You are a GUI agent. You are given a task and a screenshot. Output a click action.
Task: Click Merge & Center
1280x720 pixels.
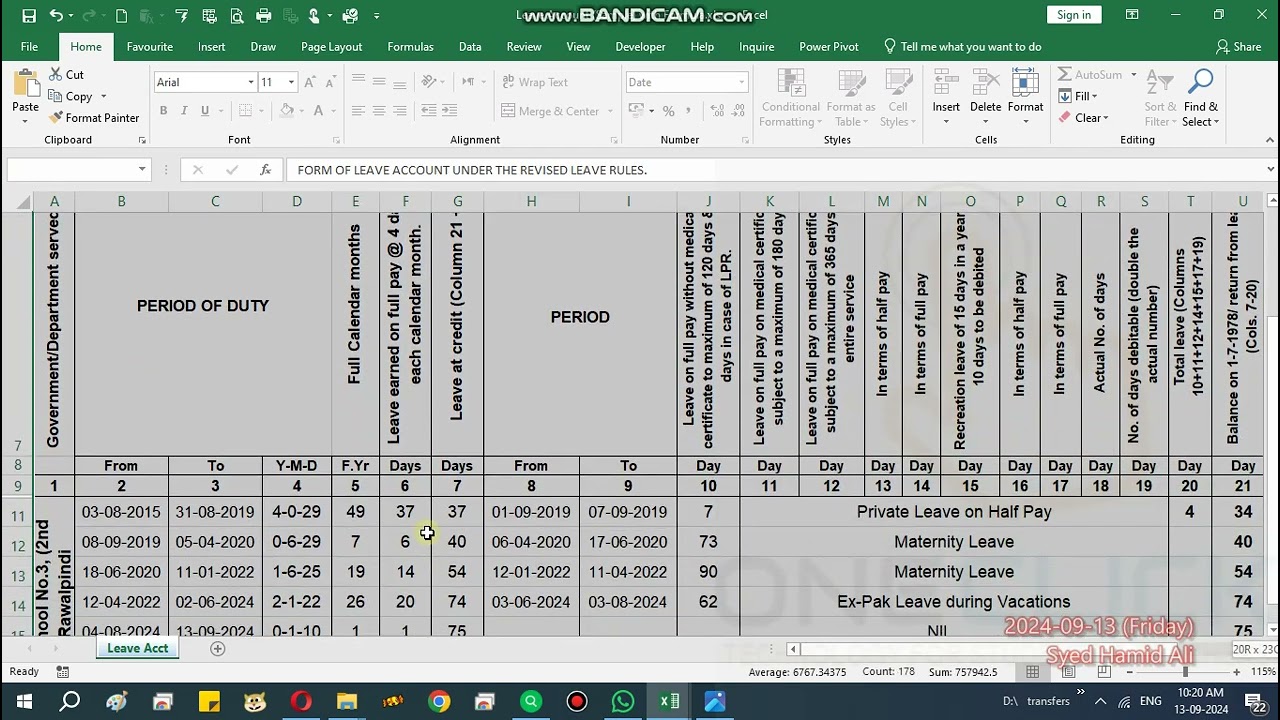(550, 111)
